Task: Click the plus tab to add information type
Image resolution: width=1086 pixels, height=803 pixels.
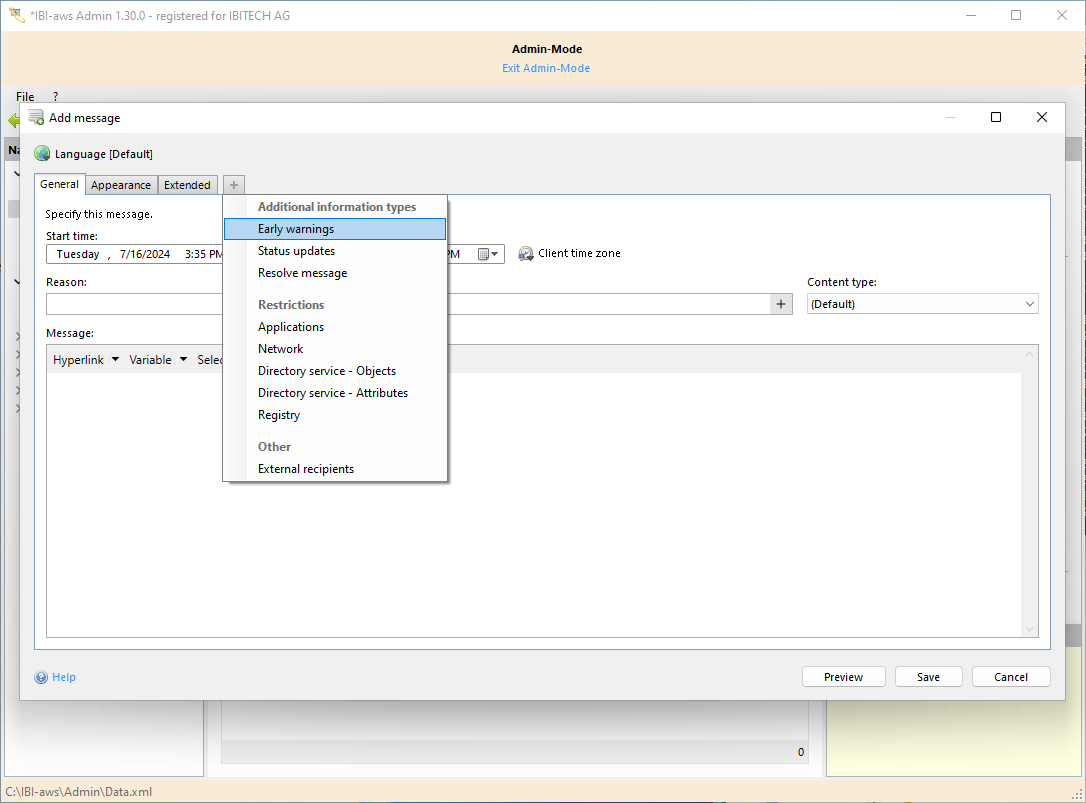Action: pyautogui.click(x=233, y=185)
